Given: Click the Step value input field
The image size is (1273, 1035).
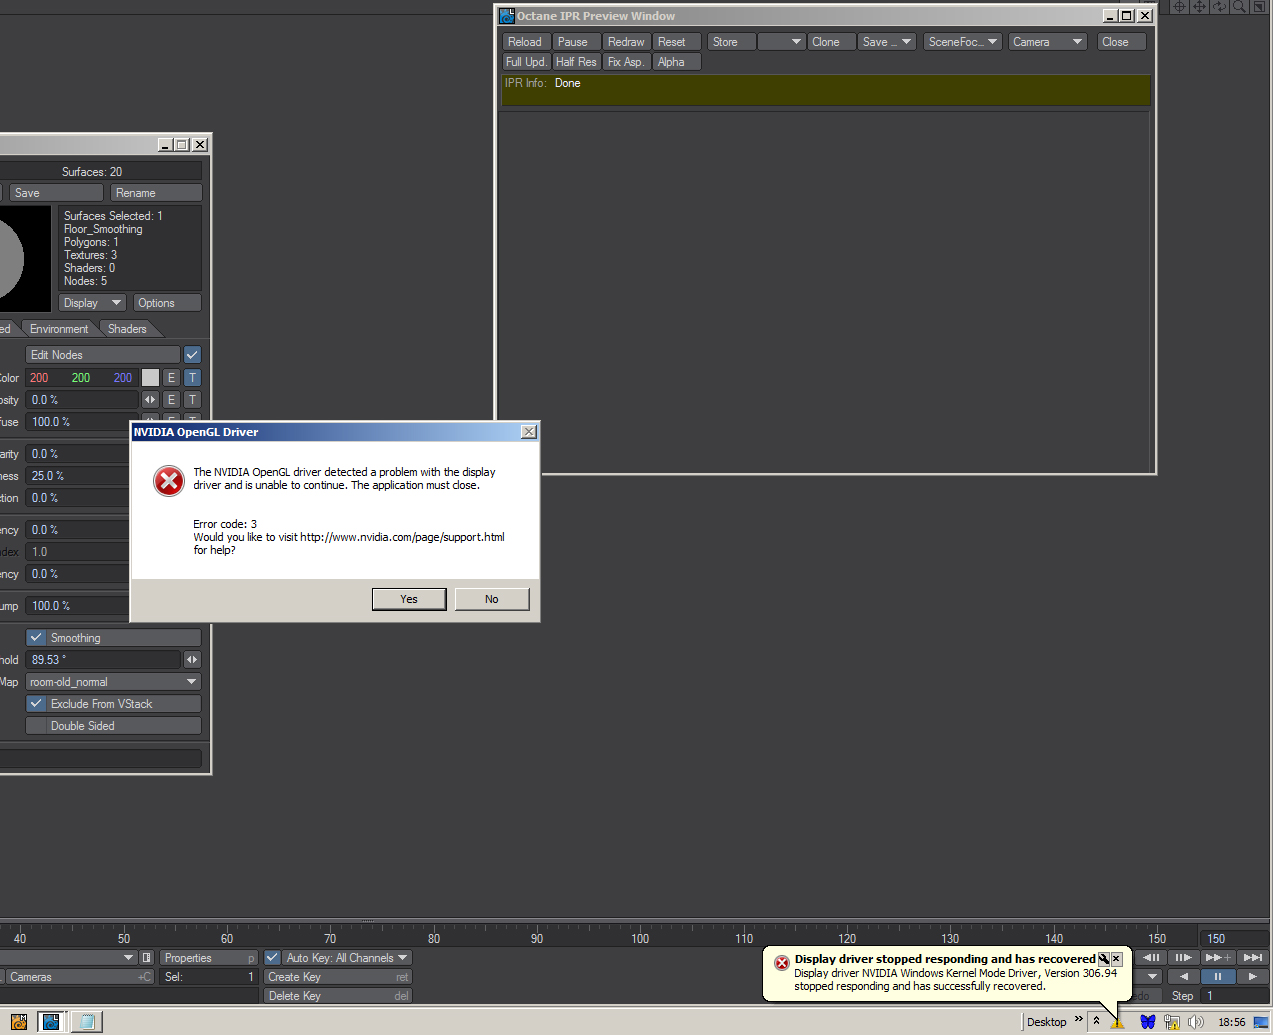Looking at the screenshot, I should click(x=1235, y=996).
